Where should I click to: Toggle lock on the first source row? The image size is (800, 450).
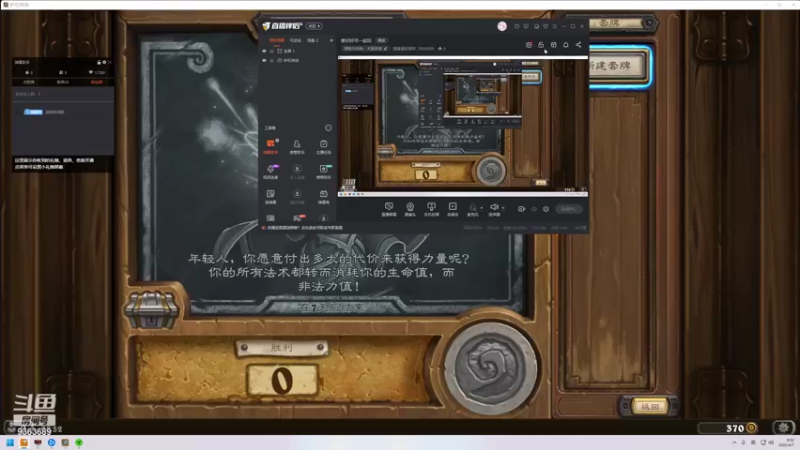[x=271, y=51]
